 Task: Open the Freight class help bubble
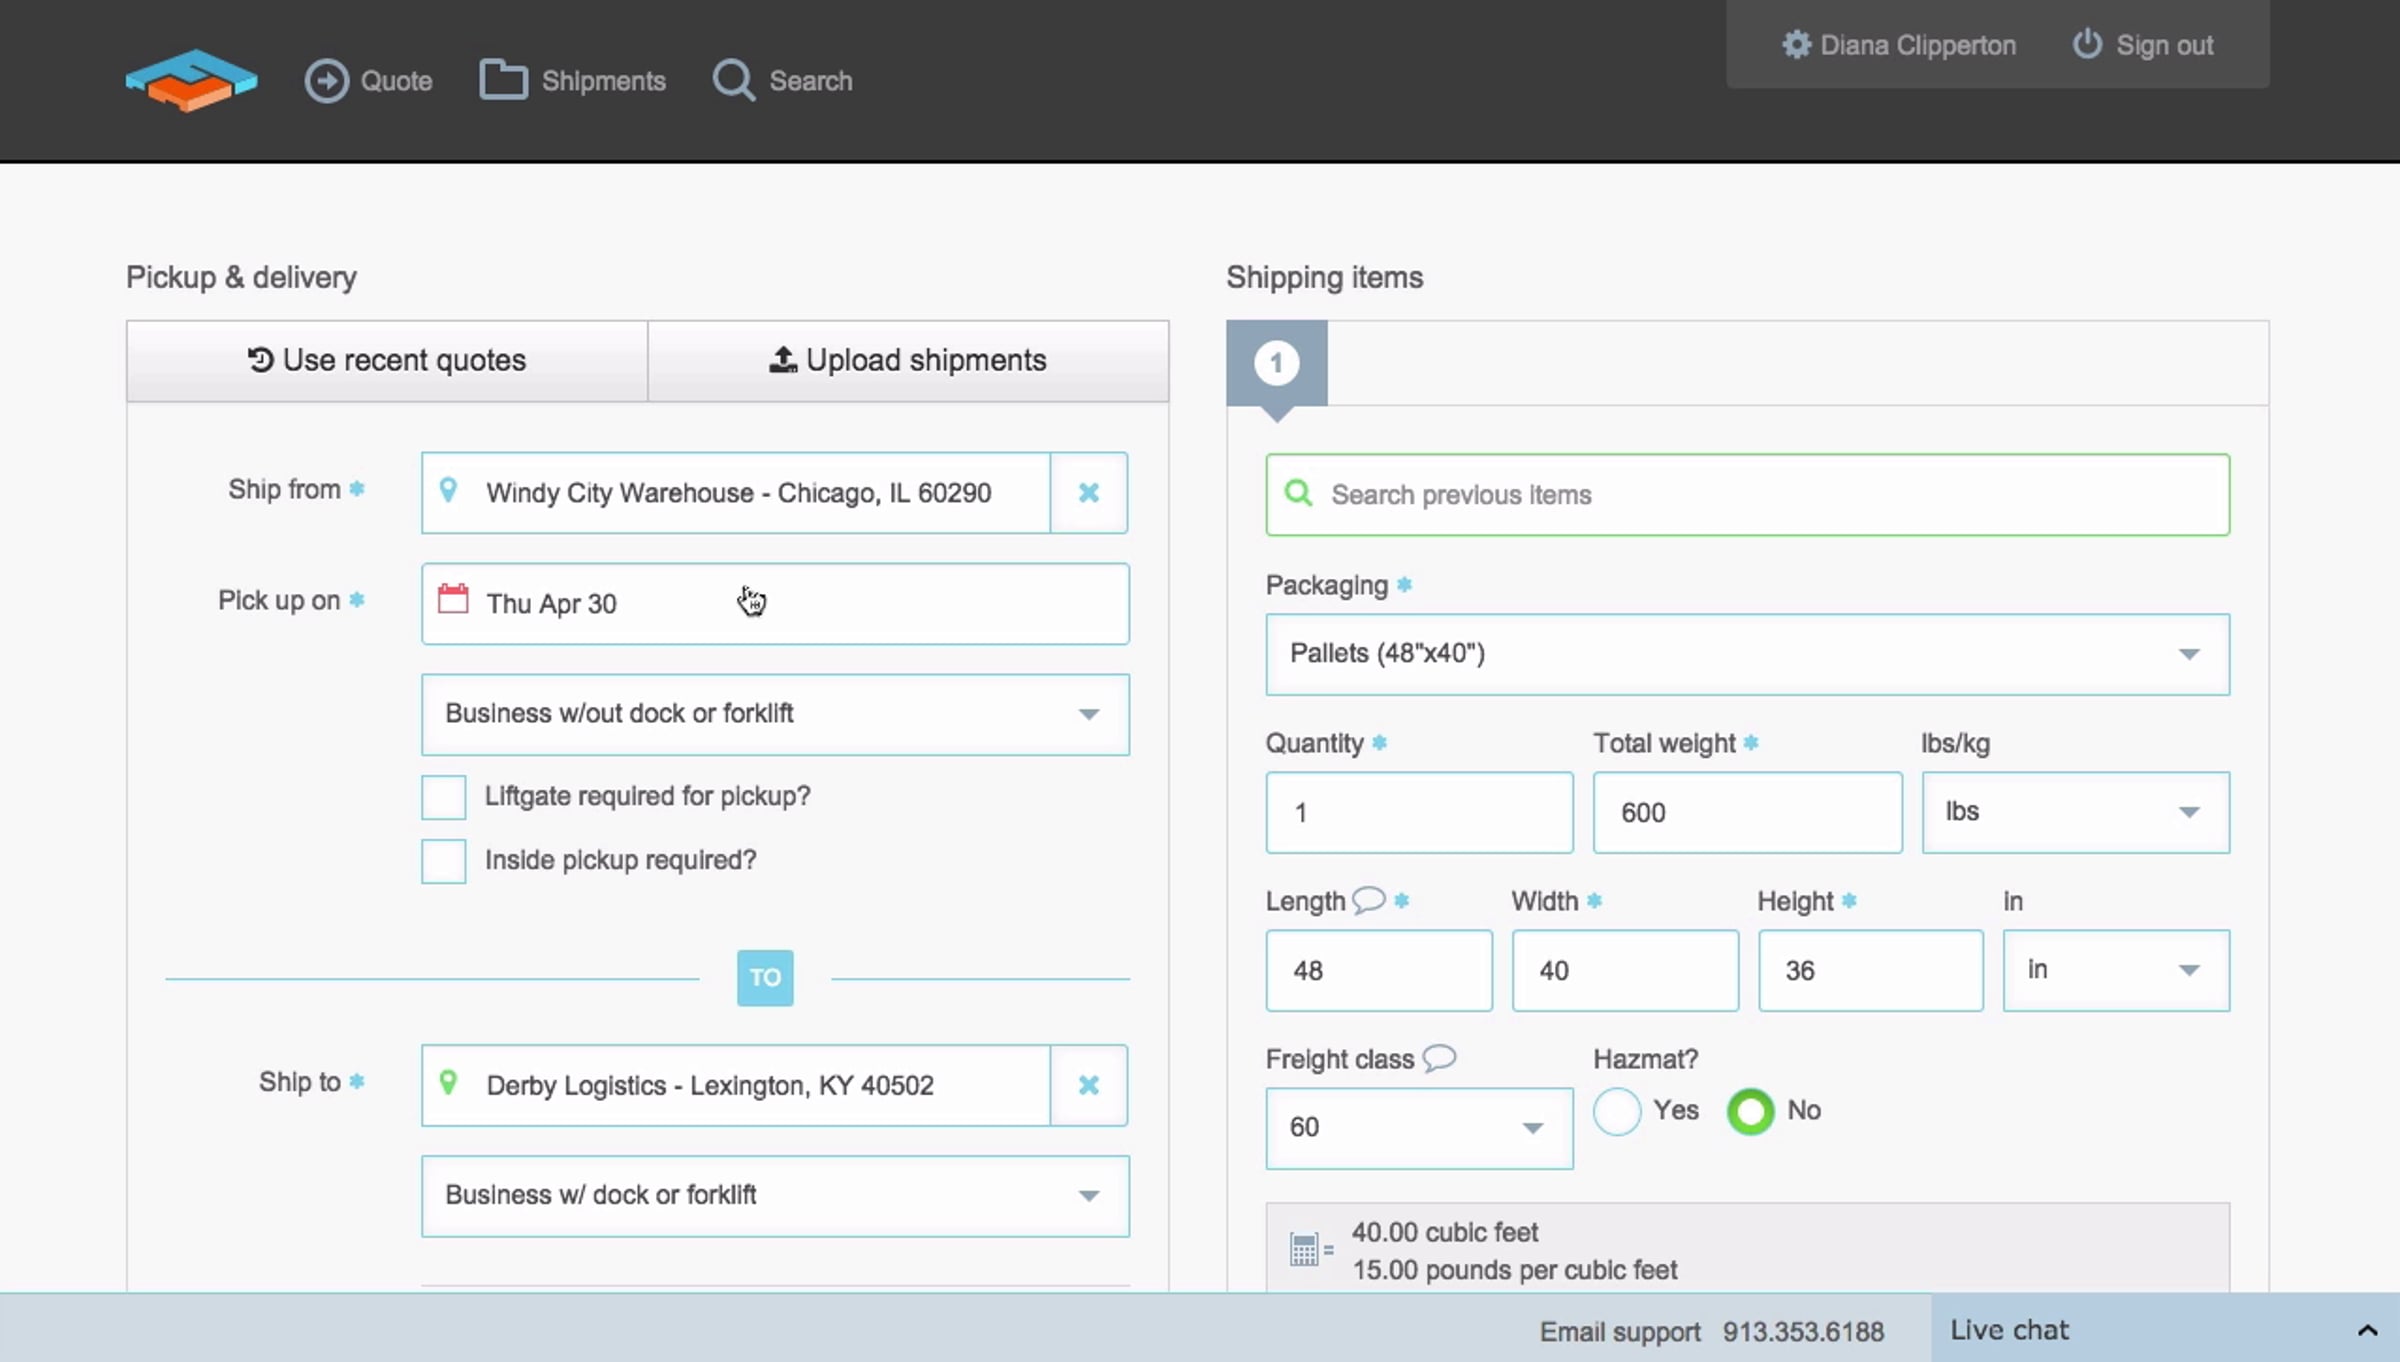point(1439,1058)
